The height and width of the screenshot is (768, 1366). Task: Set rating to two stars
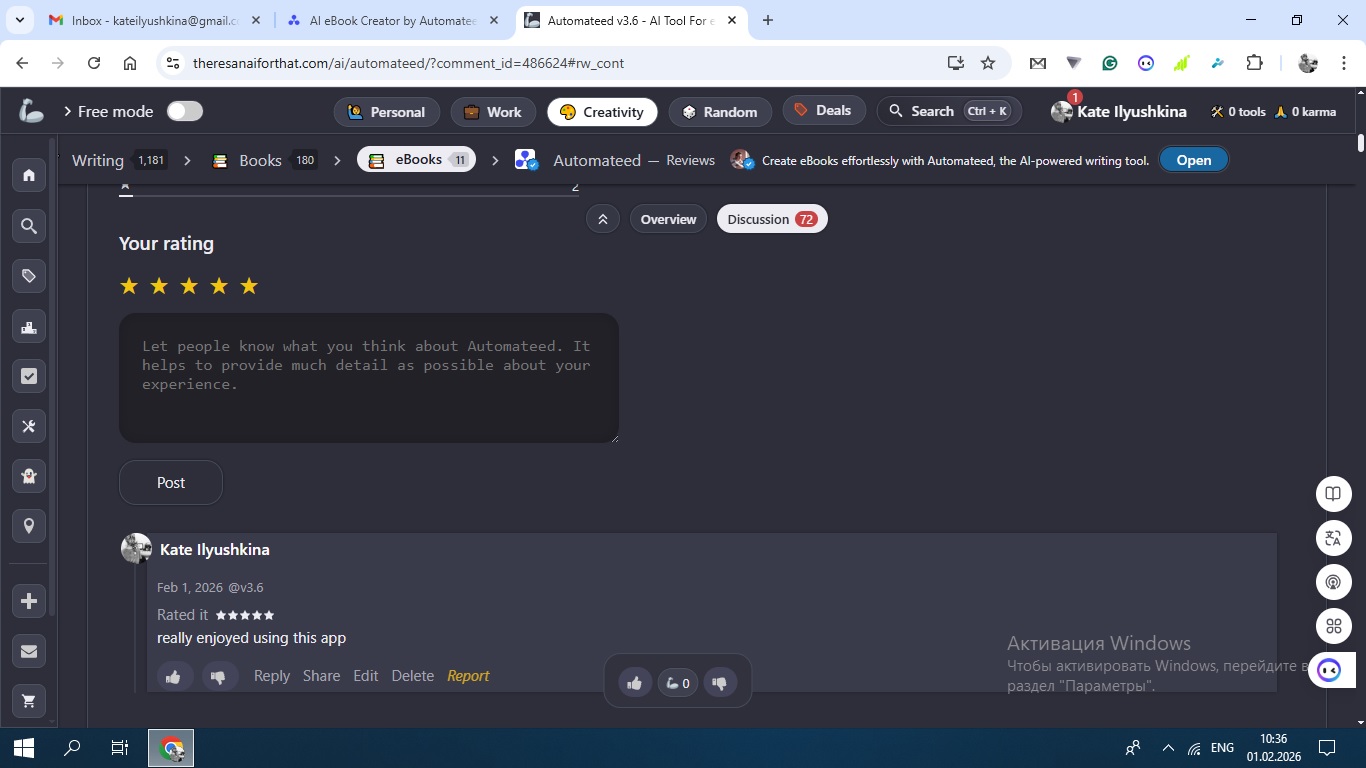click(x=159, y=286)
